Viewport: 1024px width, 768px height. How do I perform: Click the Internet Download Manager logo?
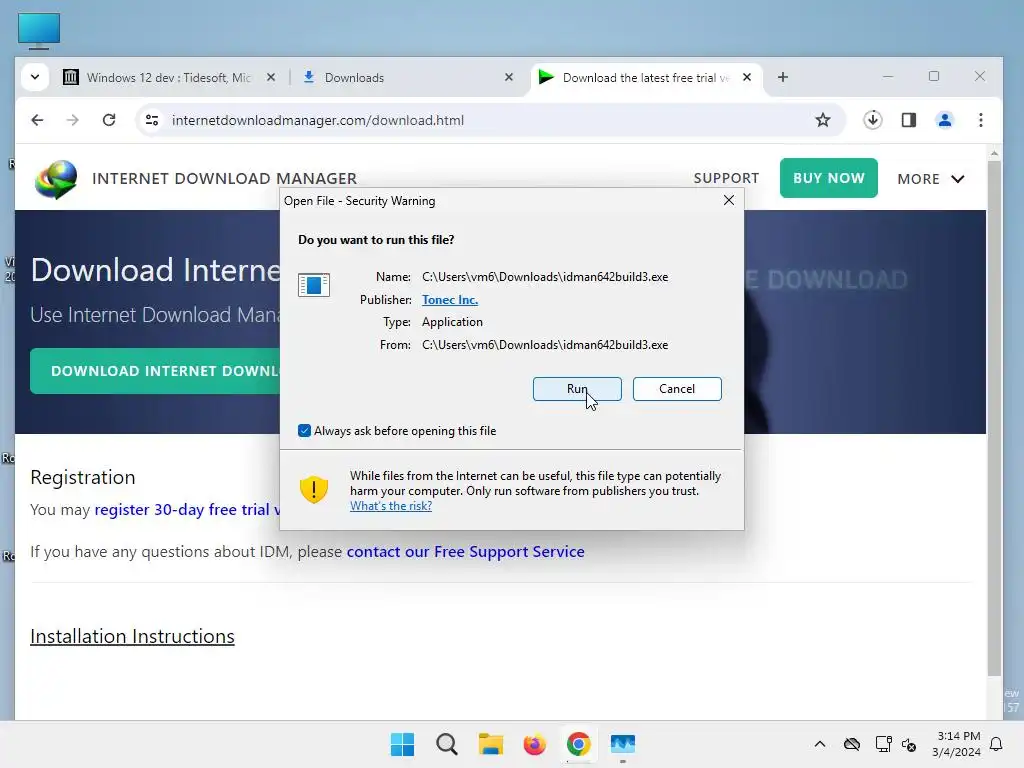56,179
